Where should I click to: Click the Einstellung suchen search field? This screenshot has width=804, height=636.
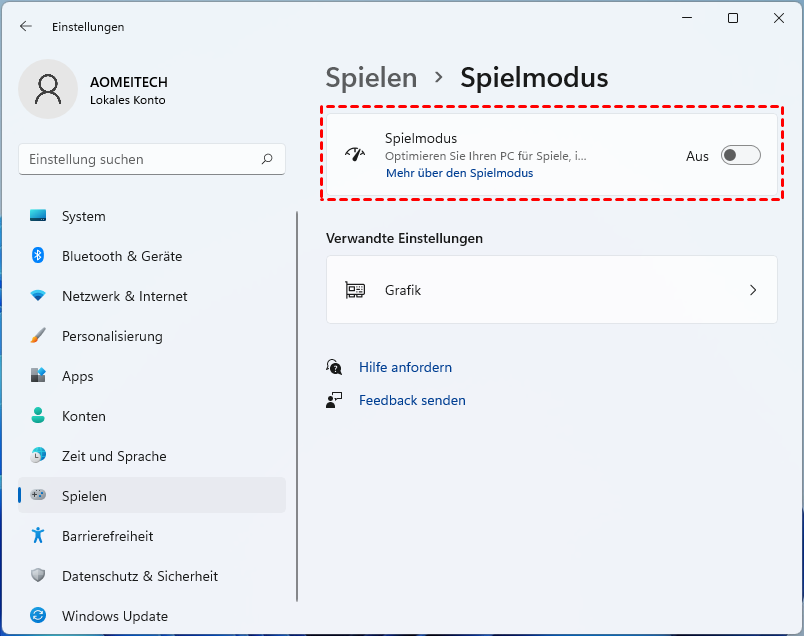140,159
